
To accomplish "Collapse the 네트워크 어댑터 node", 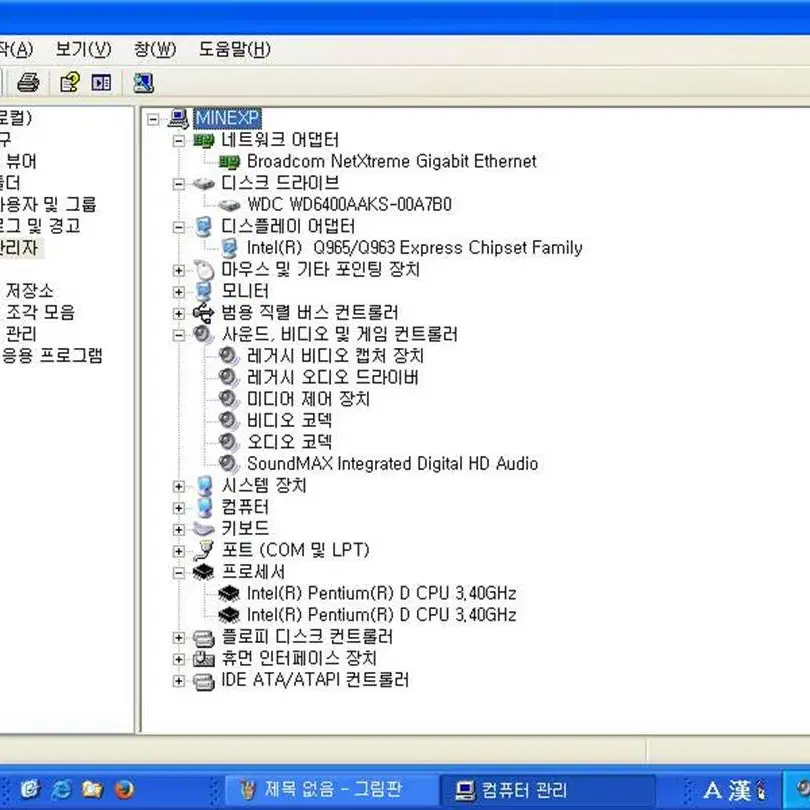I will pyautogui.click(x=179, y=141).
